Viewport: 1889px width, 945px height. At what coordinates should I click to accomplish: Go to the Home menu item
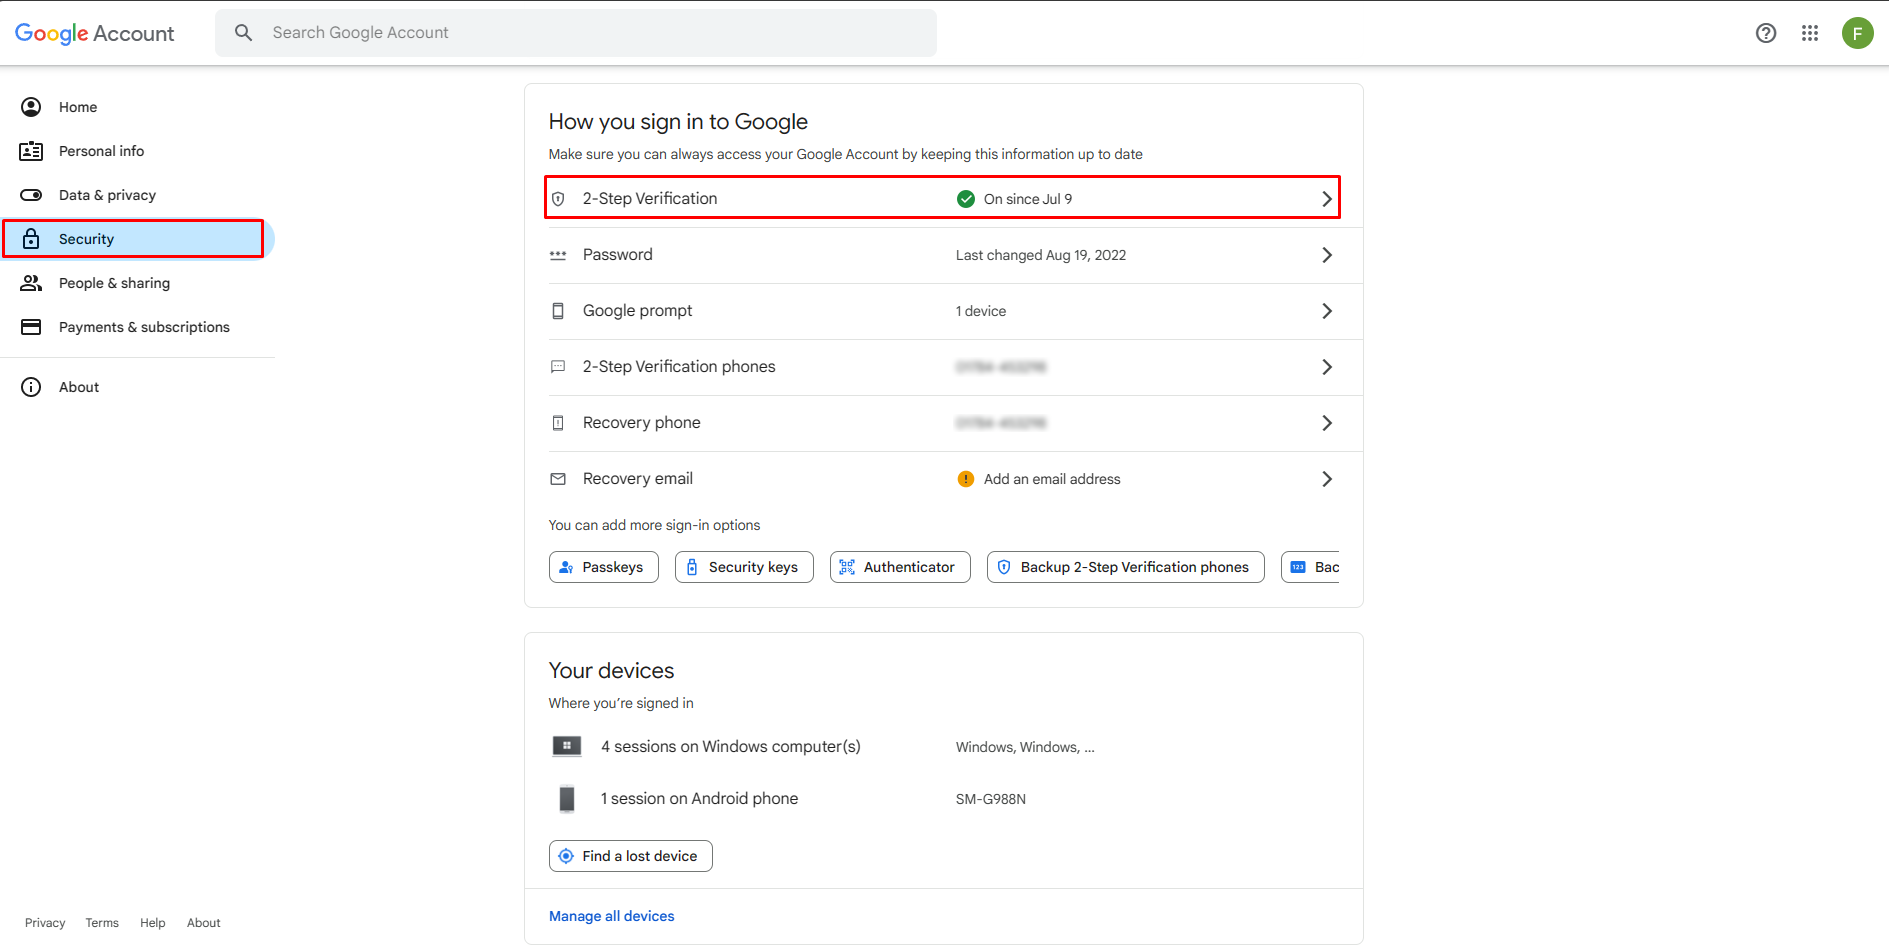[137, 107]
